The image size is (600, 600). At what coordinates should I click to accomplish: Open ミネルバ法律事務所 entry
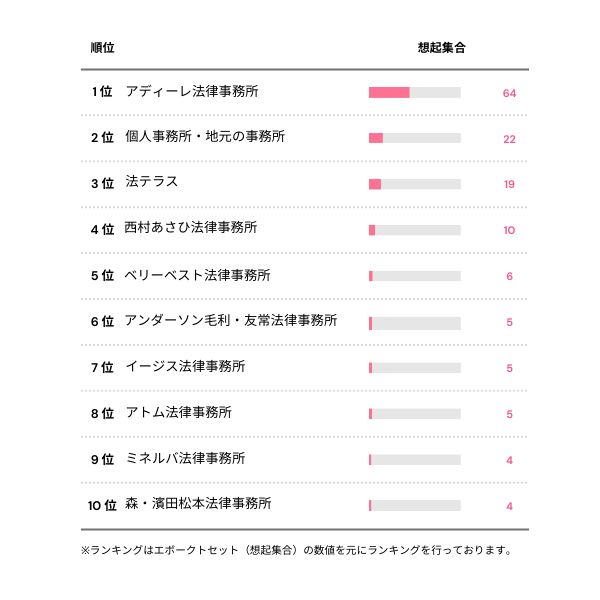(x=185, y=459)
